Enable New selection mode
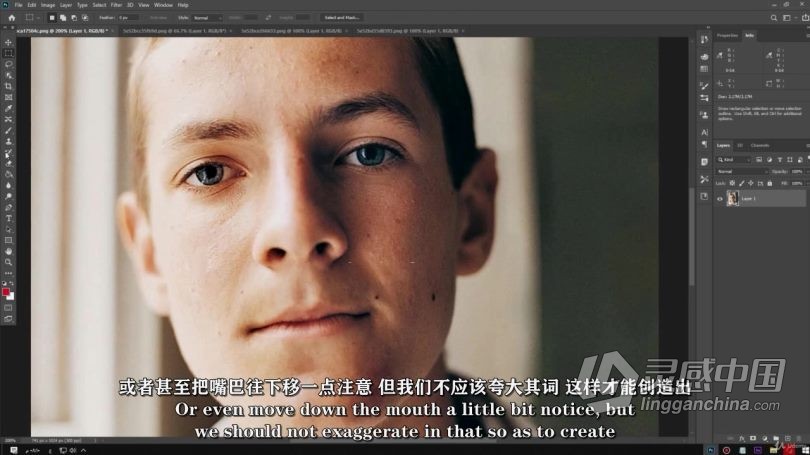 [x=52, y=18]
